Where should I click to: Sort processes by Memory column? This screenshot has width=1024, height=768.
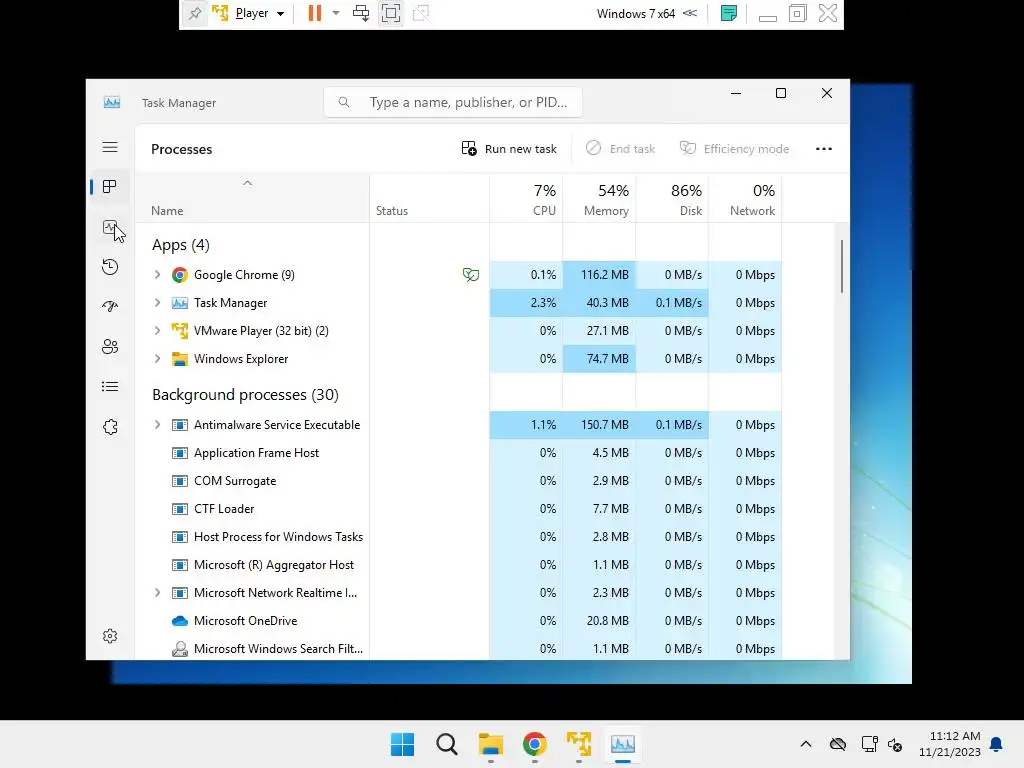tap(600, 200)
